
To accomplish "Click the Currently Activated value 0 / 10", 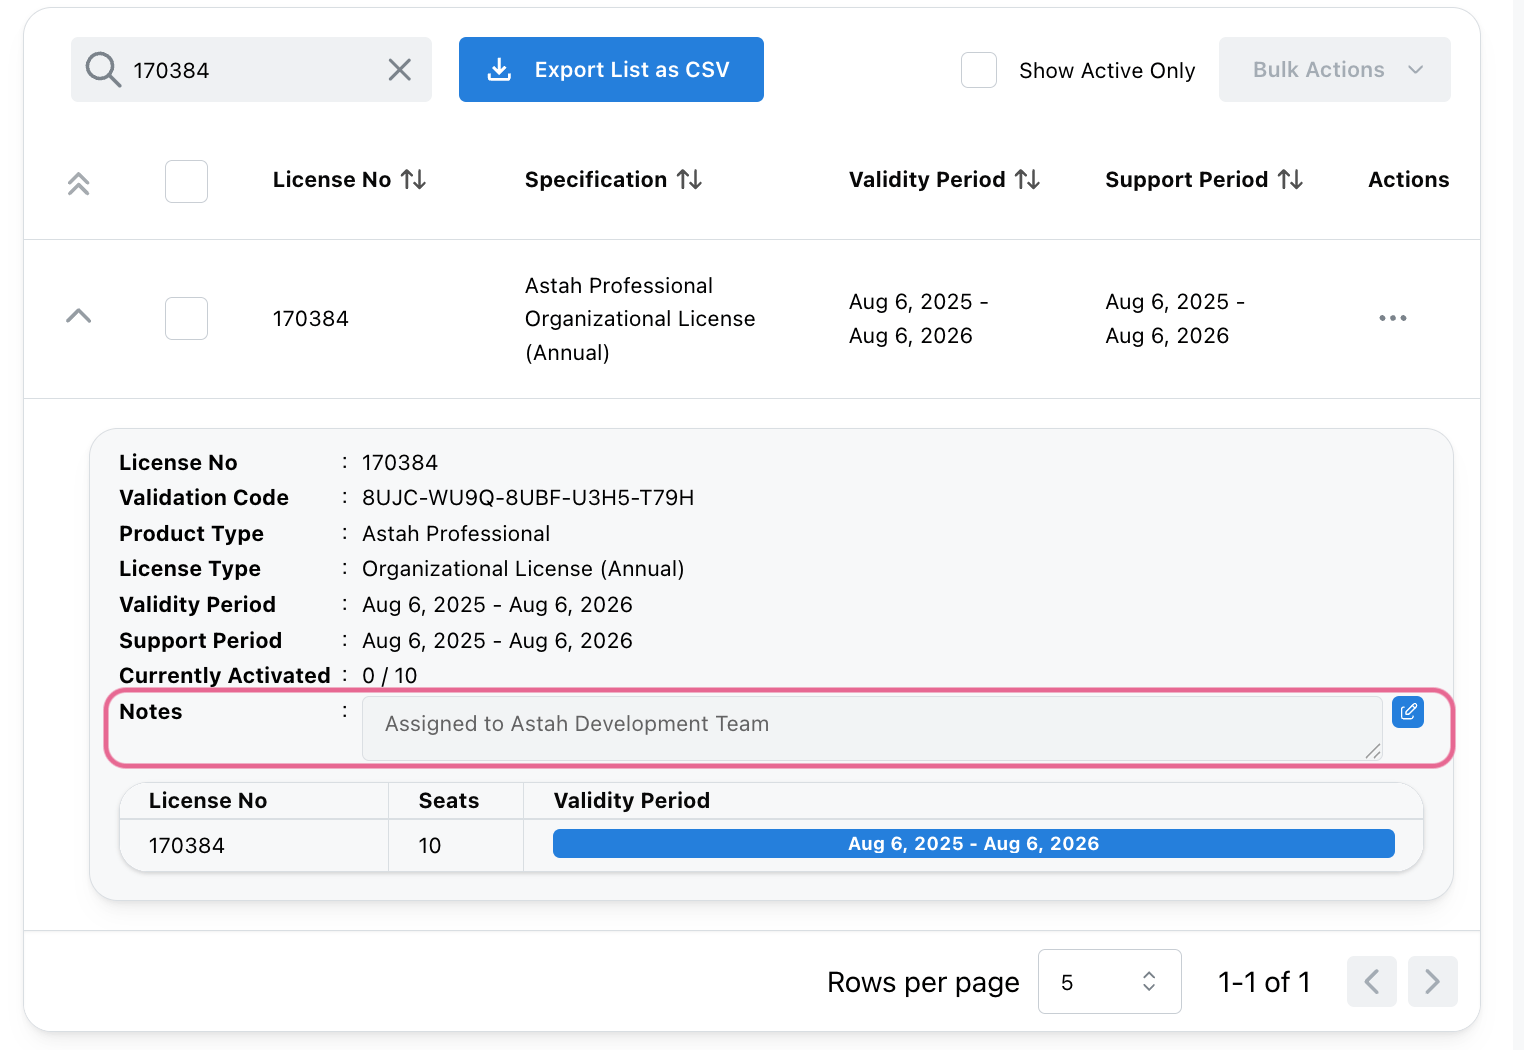I will click(390, 676).
